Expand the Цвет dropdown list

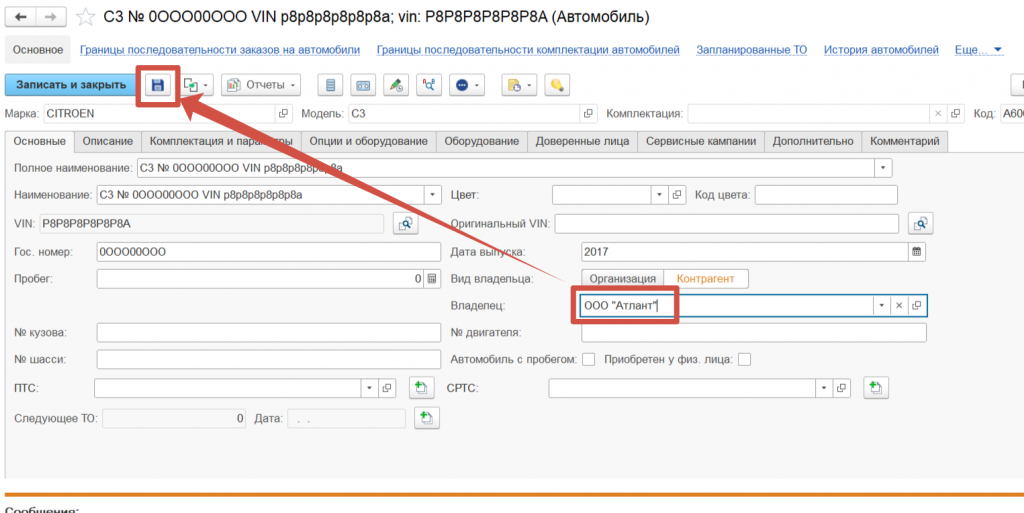[659, 195]
